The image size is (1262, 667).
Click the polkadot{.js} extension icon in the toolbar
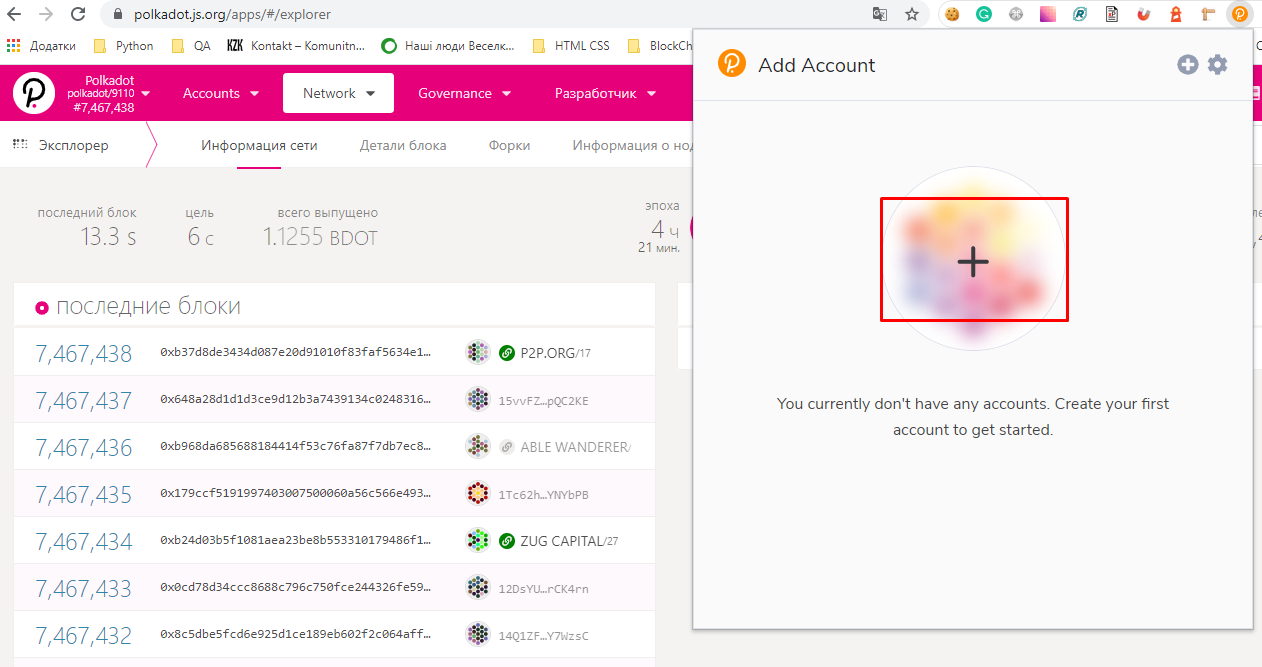(1240, 15)
